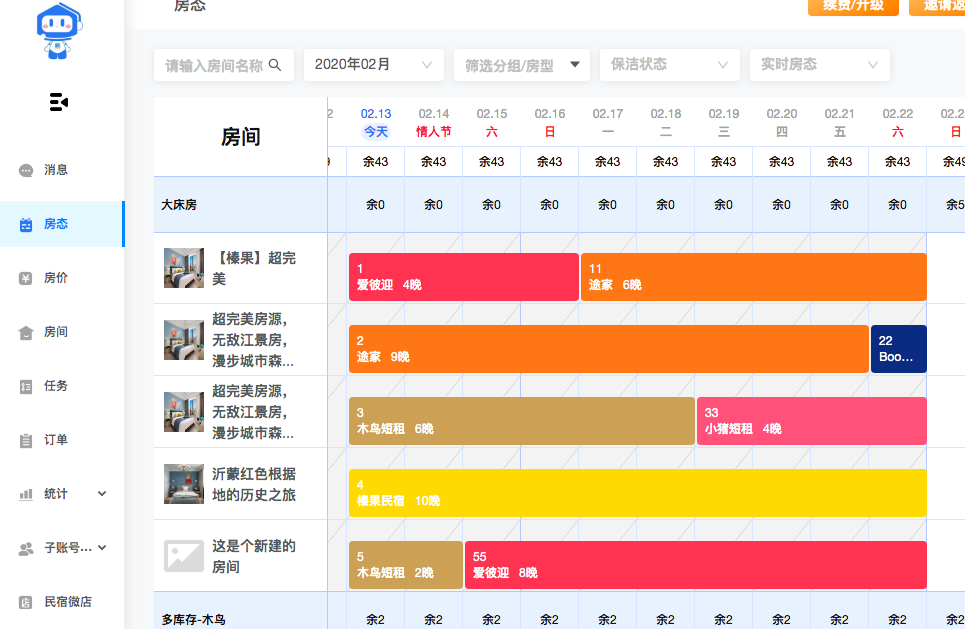Open 消息 menu item
The image size is (965, 629).
point(62,170)
